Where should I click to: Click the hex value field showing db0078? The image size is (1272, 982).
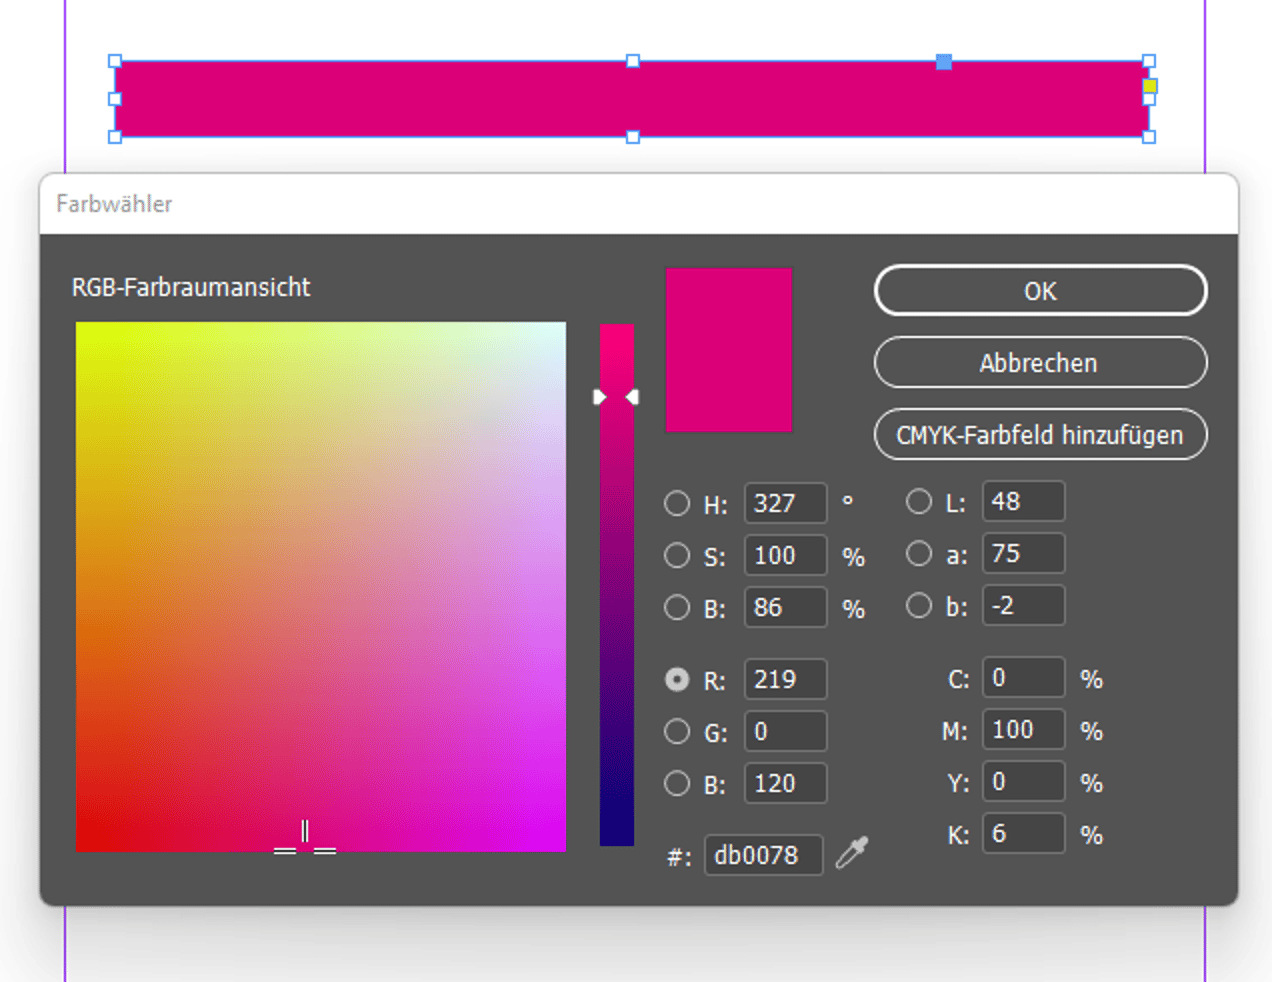(763, 856)
